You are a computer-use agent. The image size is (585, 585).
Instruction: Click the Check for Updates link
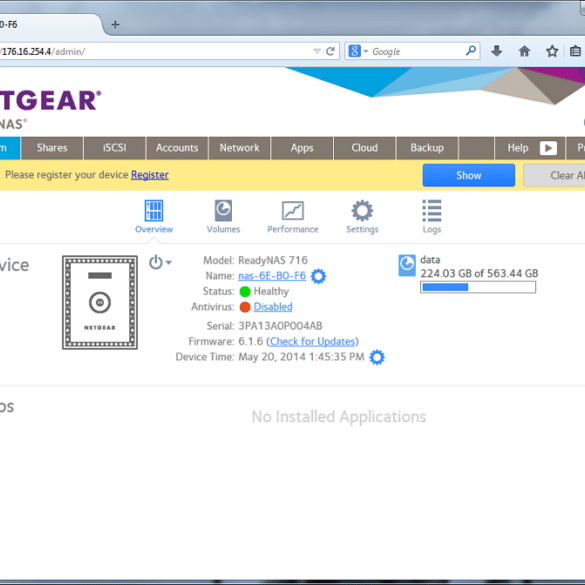(x=312, y=341)
